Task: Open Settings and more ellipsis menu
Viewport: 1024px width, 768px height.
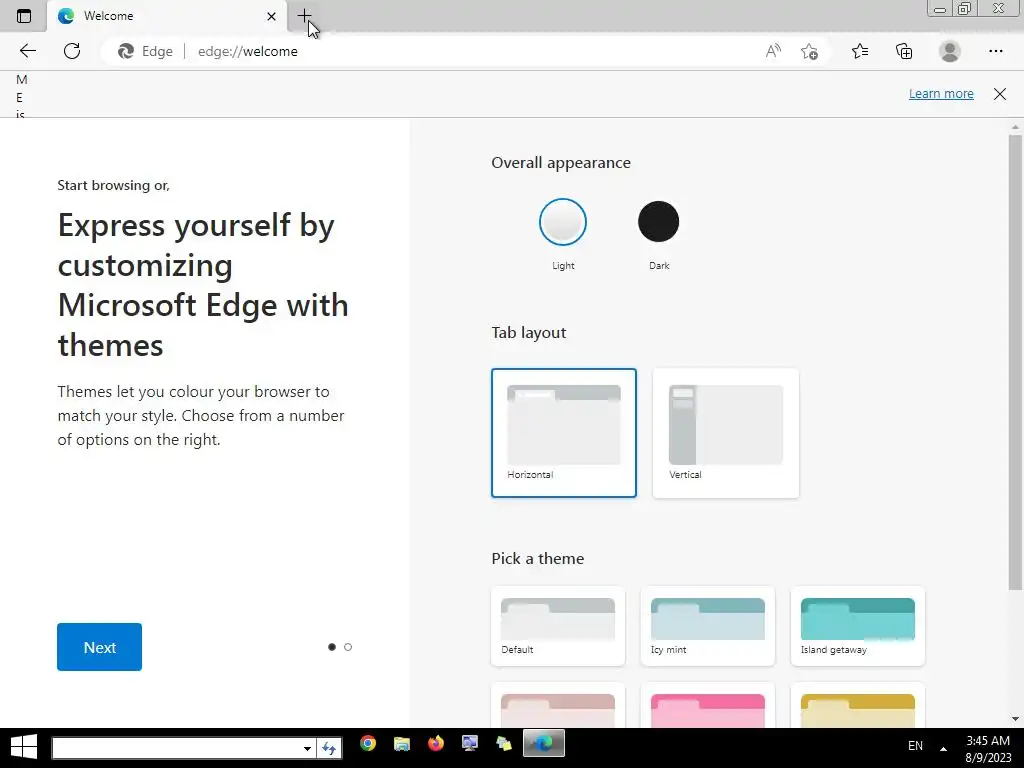Action: tap(995, 51)
